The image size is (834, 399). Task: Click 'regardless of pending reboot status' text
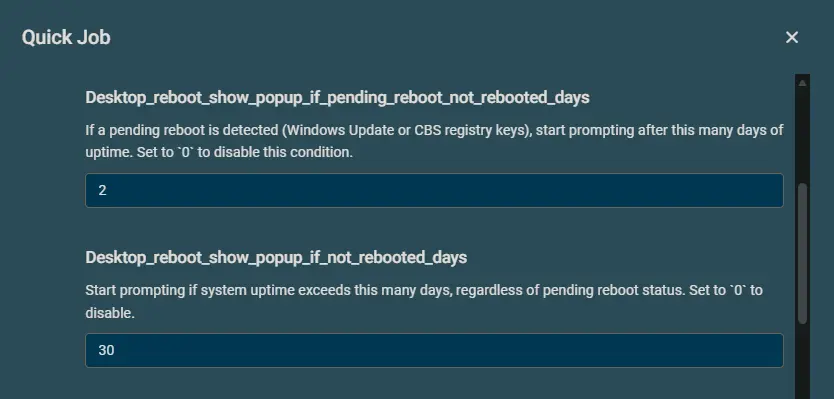570,290
